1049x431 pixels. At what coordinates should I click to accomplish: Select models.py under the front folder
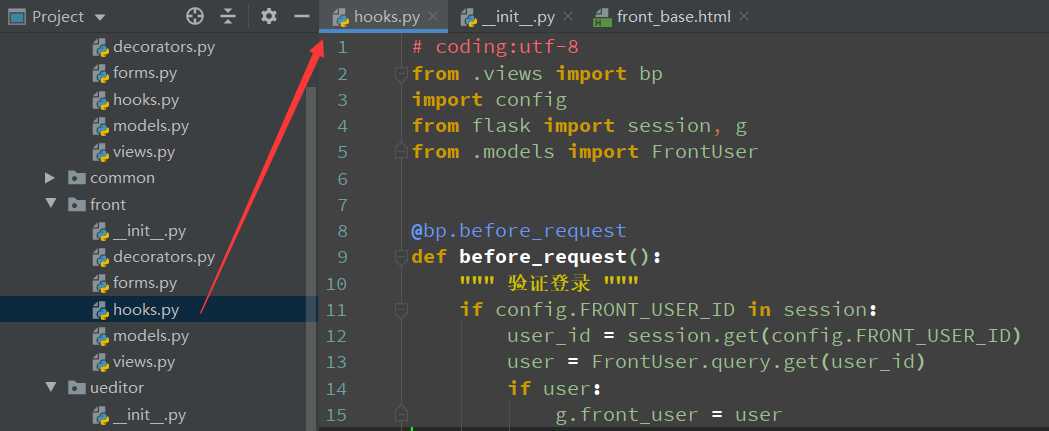(x=150, y=335)
